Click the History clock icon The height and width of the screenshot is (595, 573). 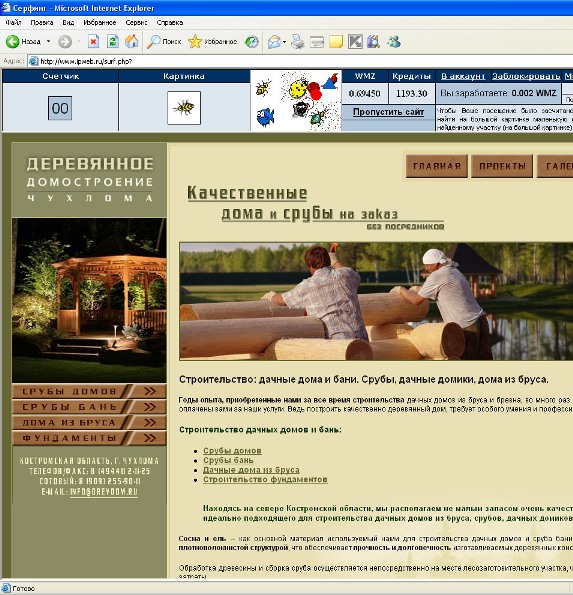(x=251, y=41)
